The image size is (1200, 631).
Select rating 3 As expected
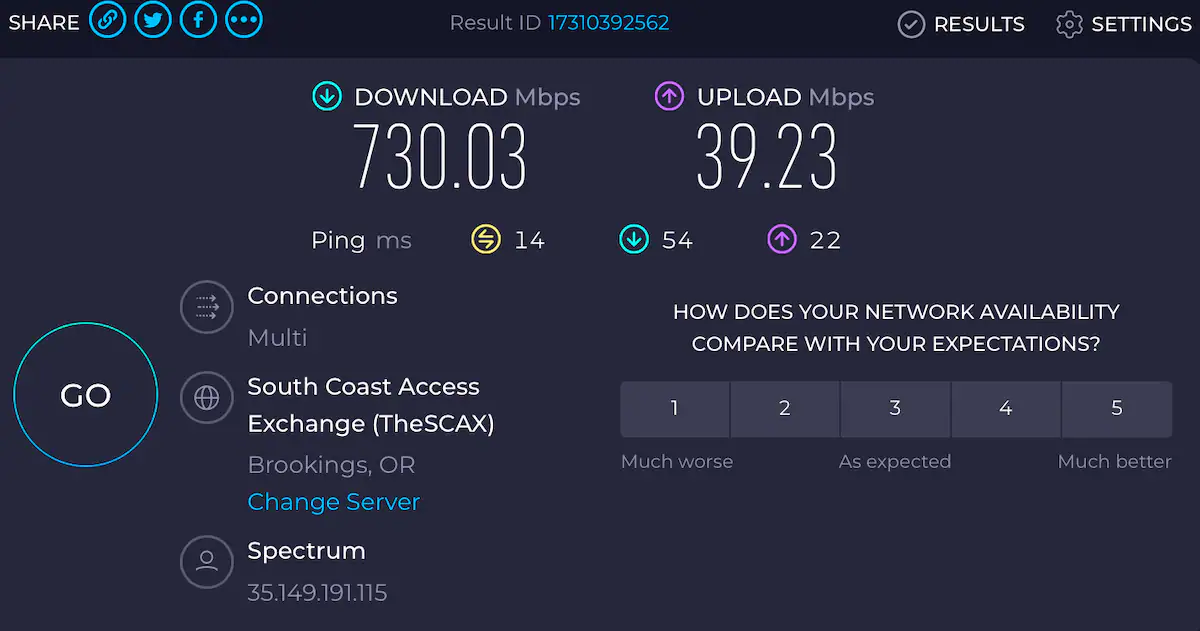coord(895,408)
